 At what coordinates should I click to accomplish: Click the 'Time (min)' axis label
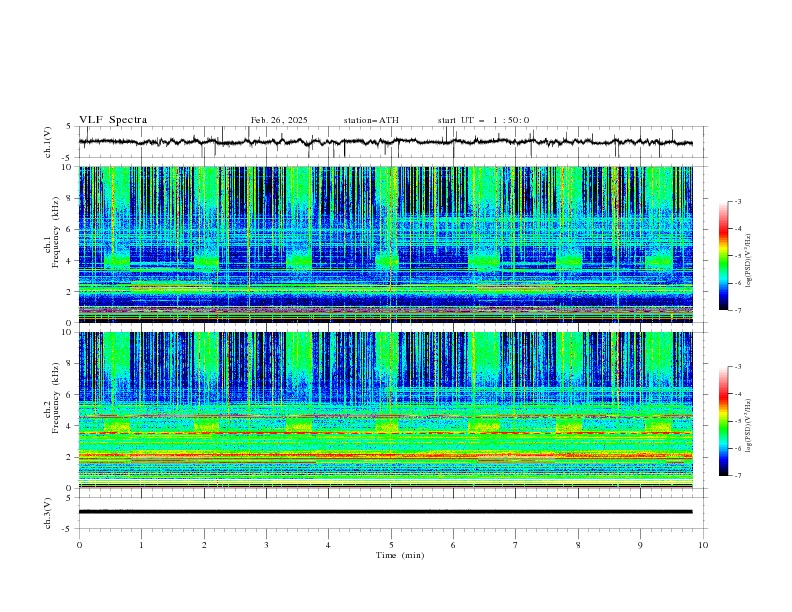pos(400,555)
